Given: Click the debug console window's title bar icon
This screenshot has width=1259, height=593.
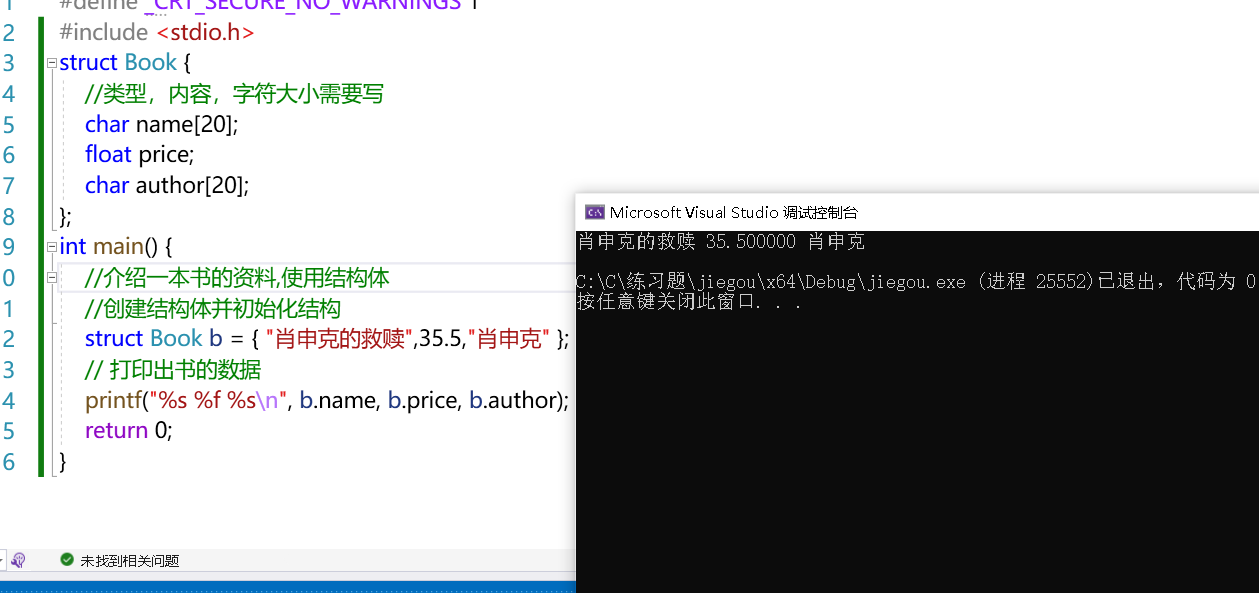Looking at the screenshot, I should coord(594,212).
